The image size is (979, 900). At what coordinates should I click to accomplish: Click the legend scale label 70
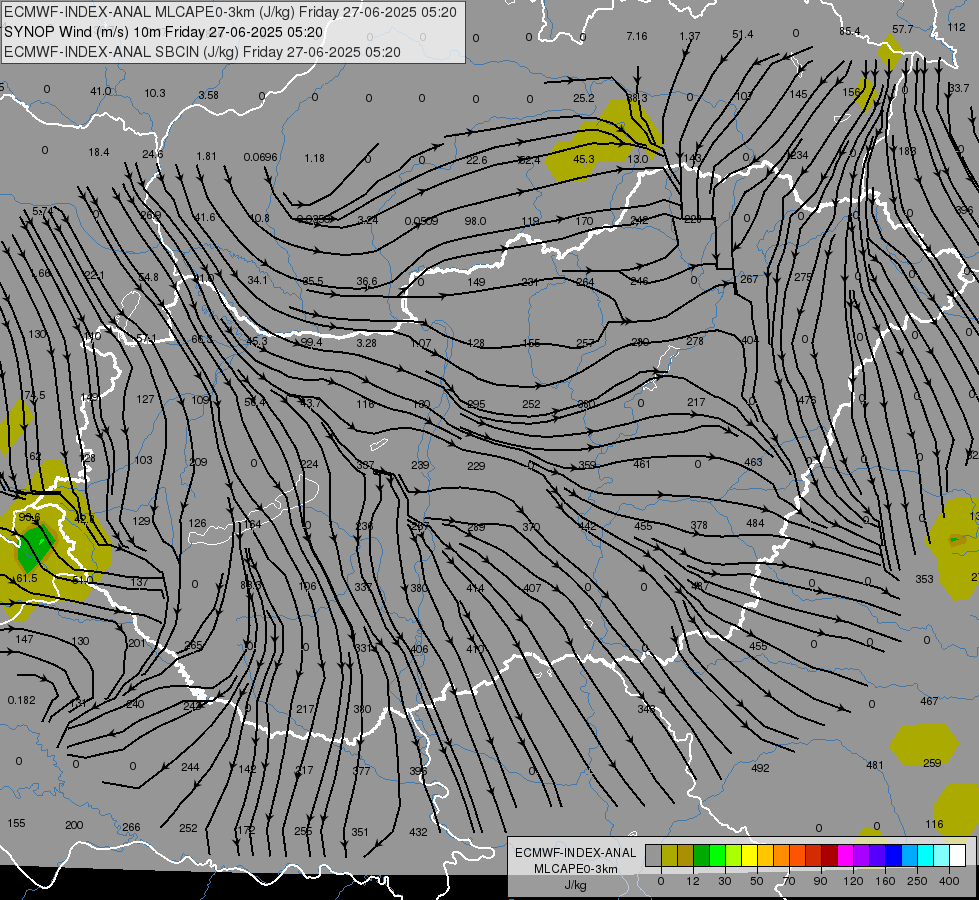pos(789,881)
